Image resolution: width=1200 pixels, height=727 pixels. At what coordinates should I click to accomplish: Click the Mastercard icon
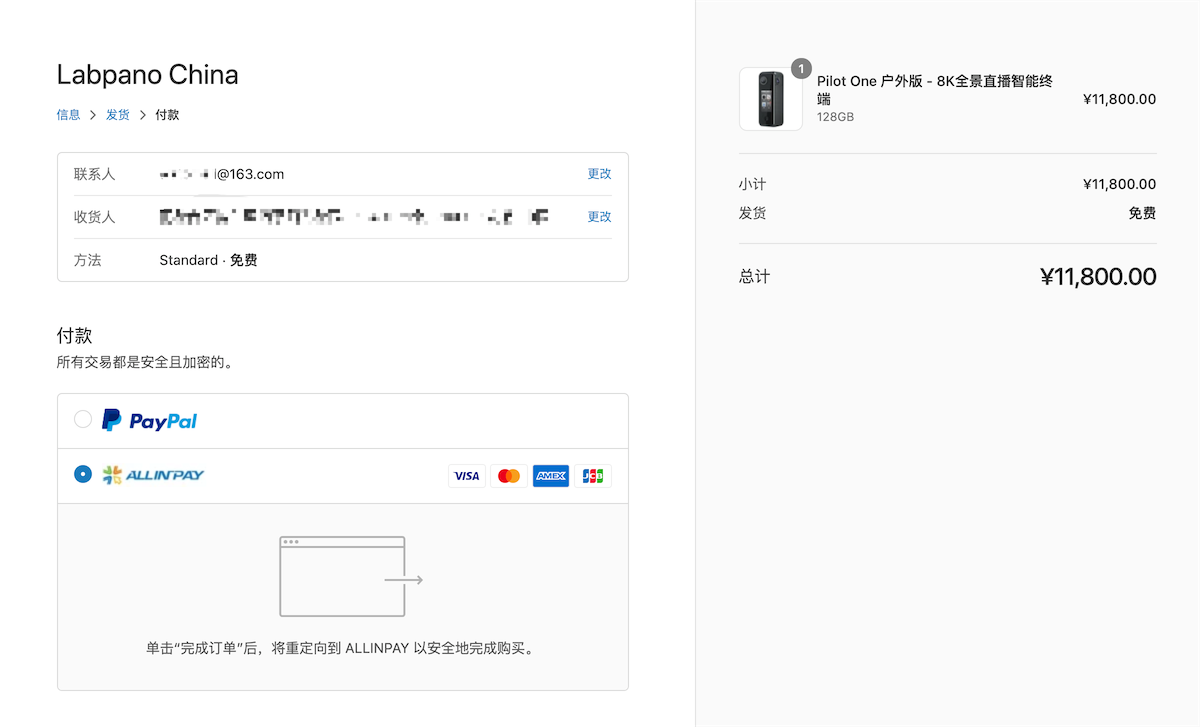pos(509,476)
